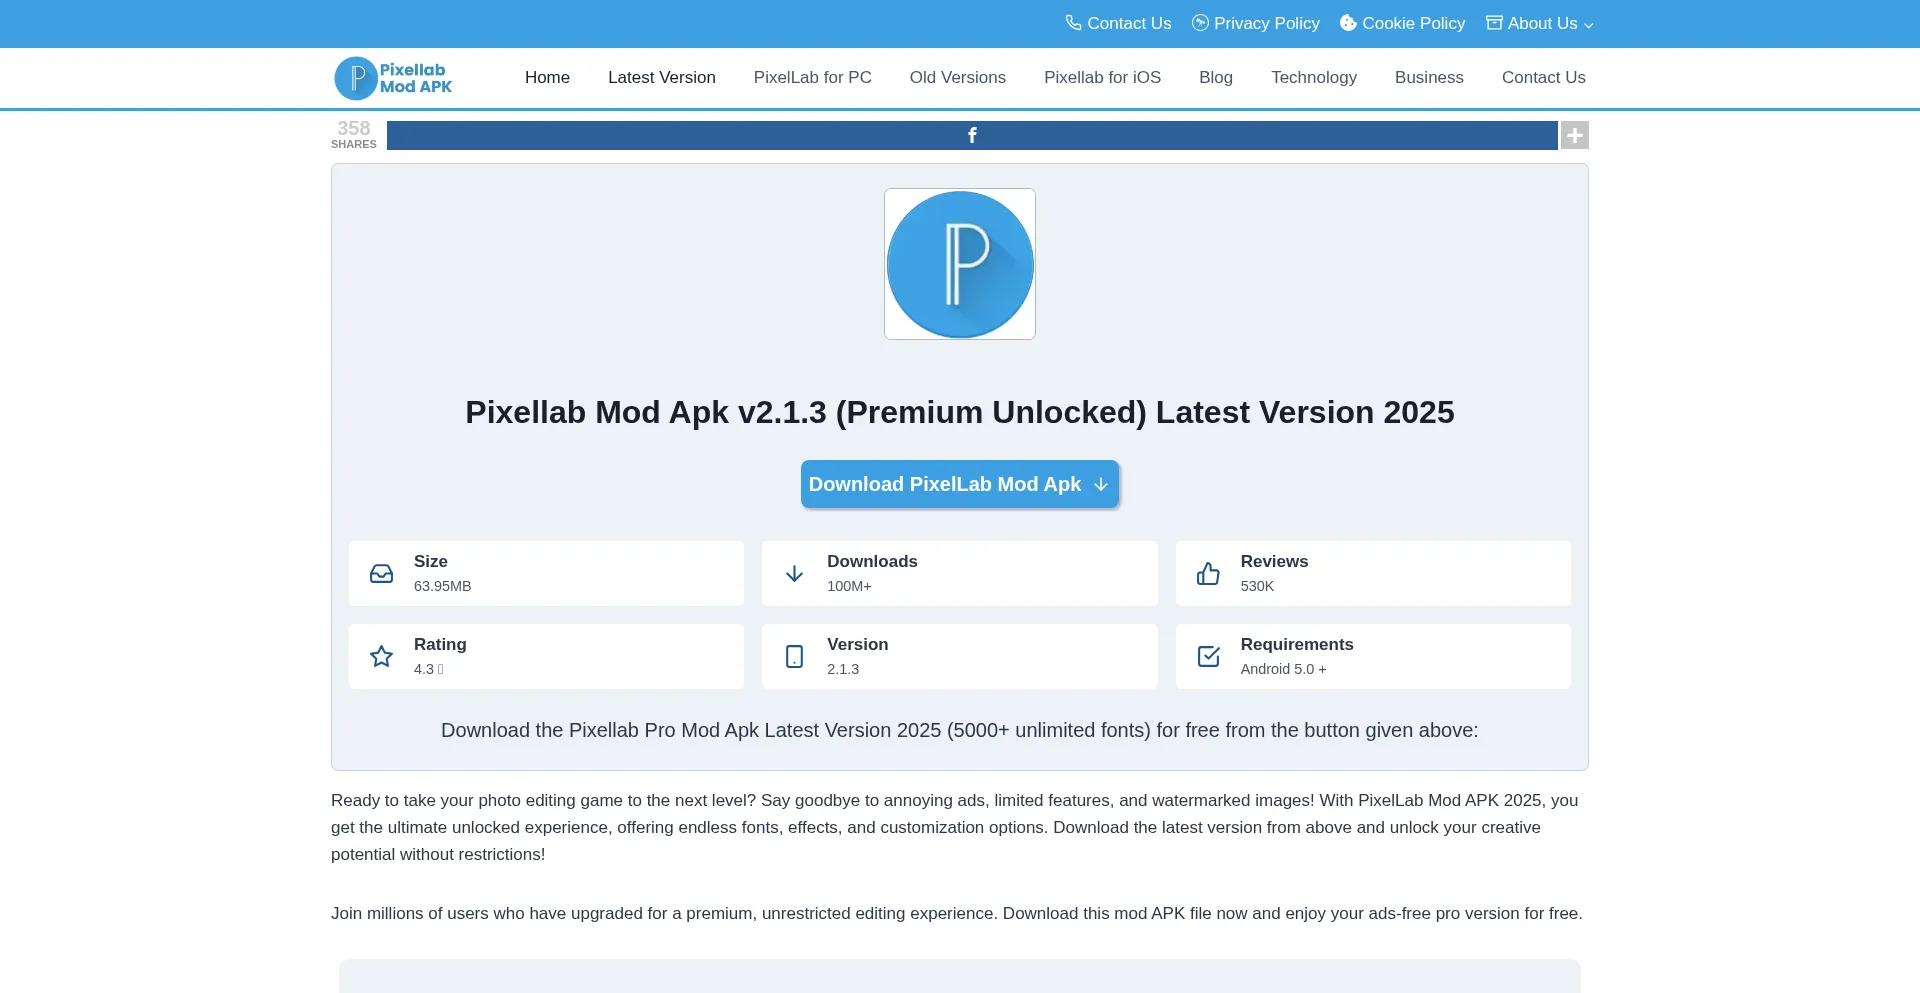The image size is (1920, 993).
Task: Go to Home in main navigation
Action: click(x=547, y=77)
